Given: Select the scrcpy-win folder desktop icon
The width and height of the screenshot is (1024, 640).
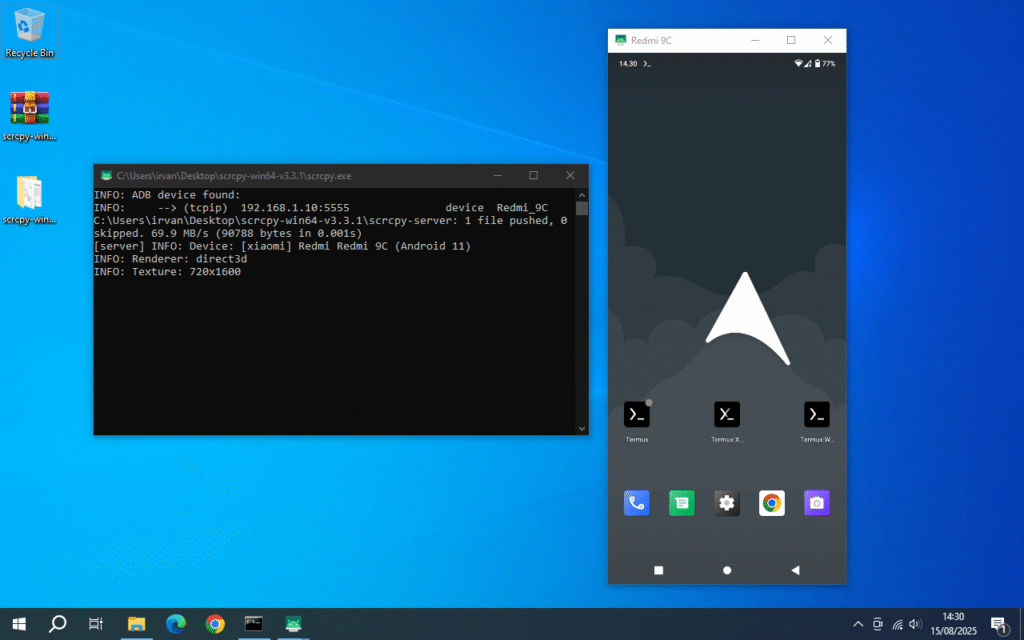Looking at the screenshot, I should coord(29,199).
